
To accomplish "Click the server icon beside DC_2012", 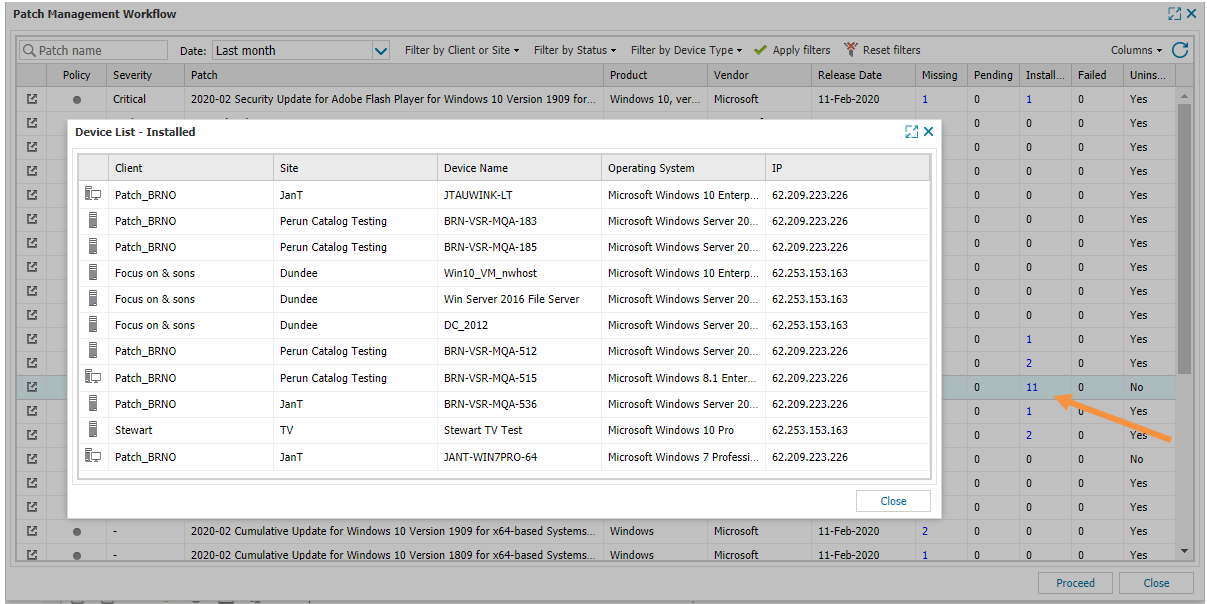I will [93, 324].
